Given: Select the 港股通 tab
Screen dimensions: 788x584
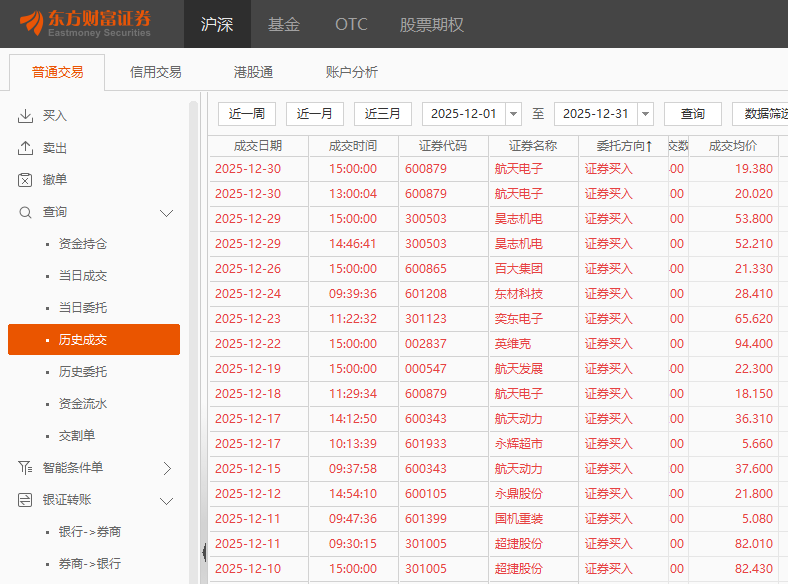Looking at the screenshot, I should point(253,72).
